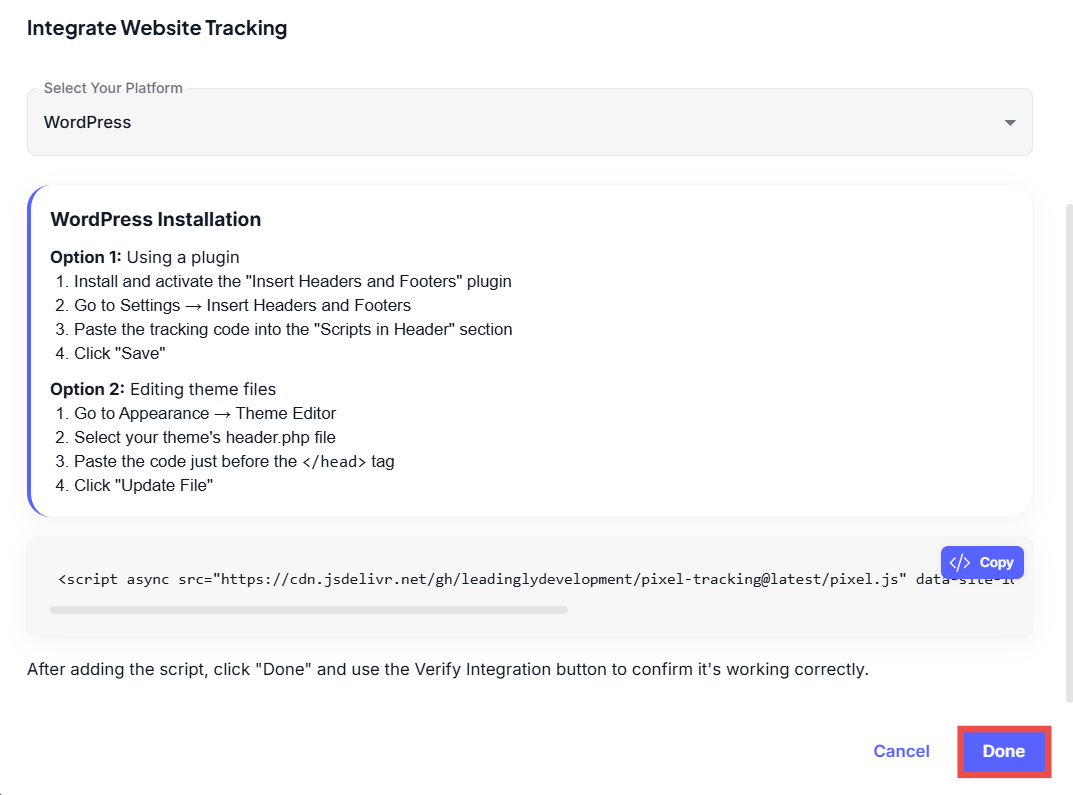Open the Select Your Platform dropdown
This screenshot has width=1073, height=795.
528,122
